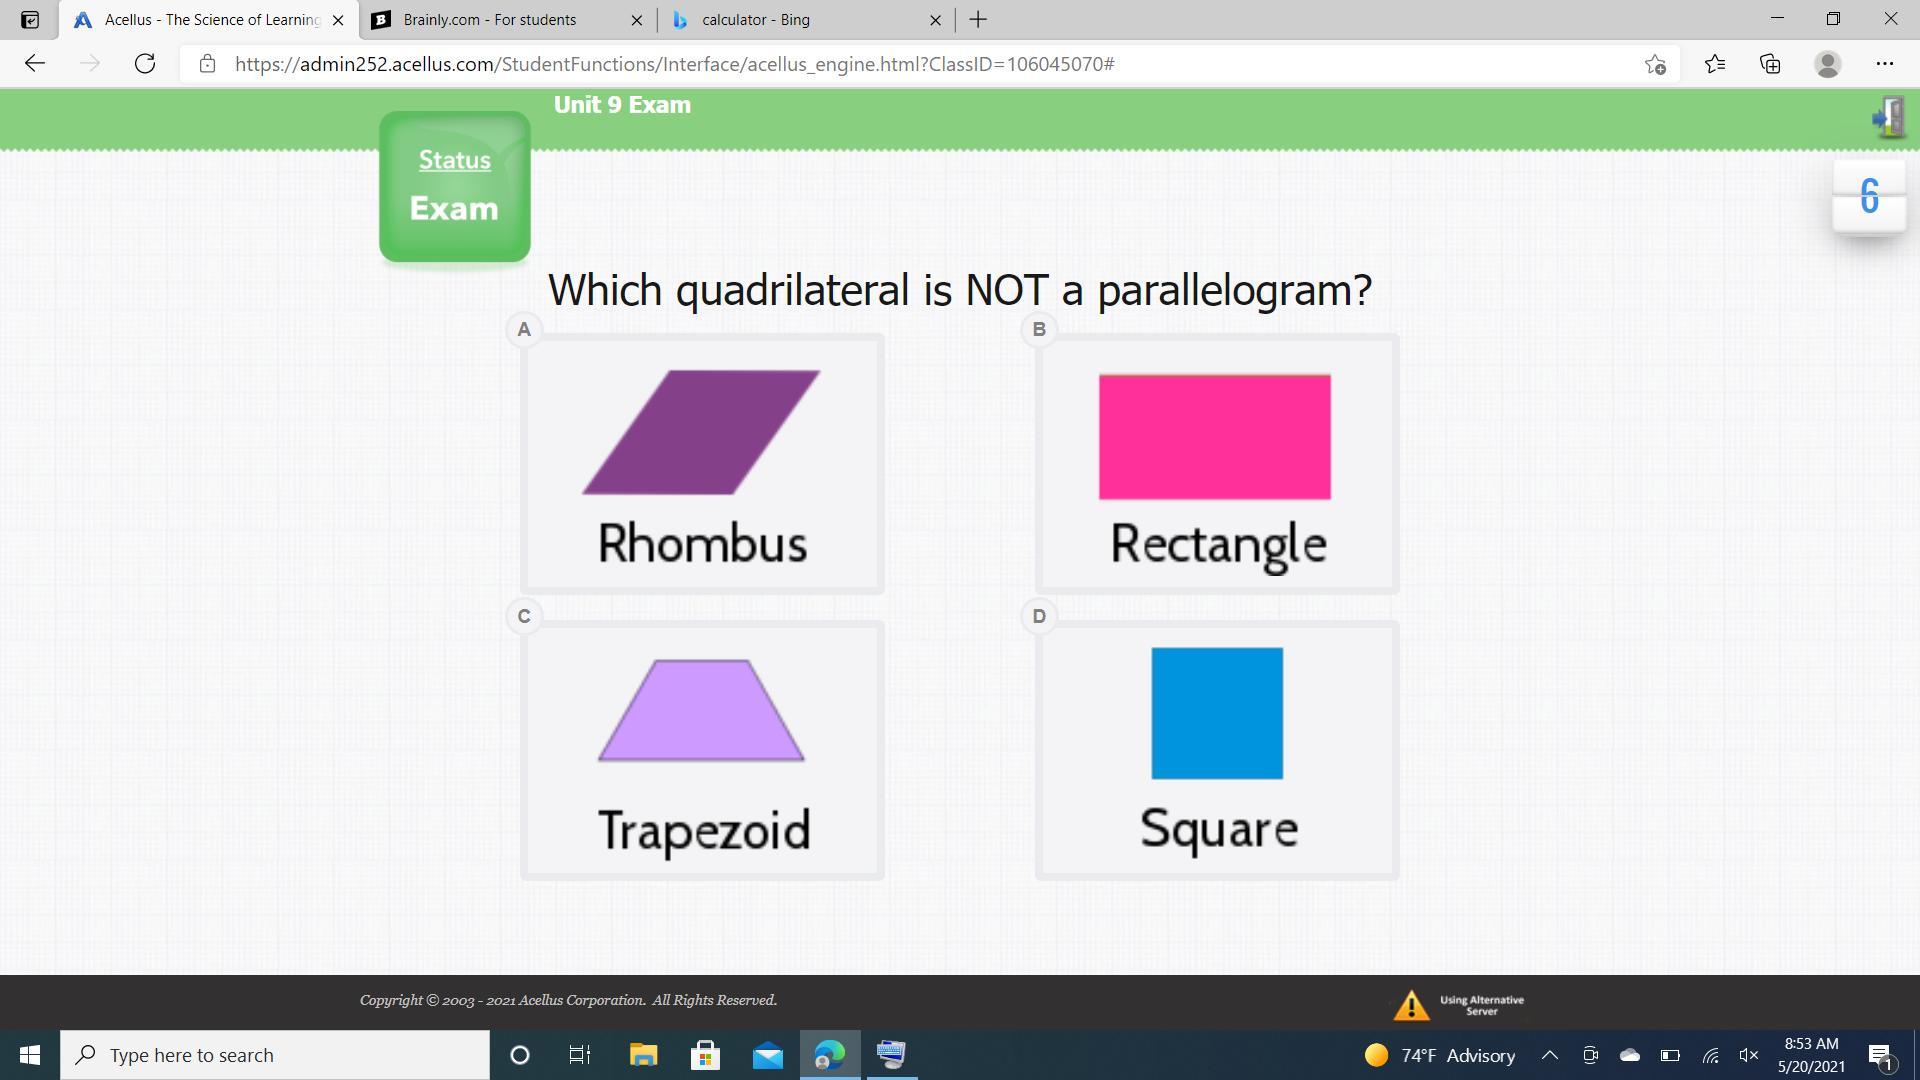The height and width of the screenshot is (1080, 1920).
Task: Click the alternative server warning icon
Action: coord(1411,1005)
